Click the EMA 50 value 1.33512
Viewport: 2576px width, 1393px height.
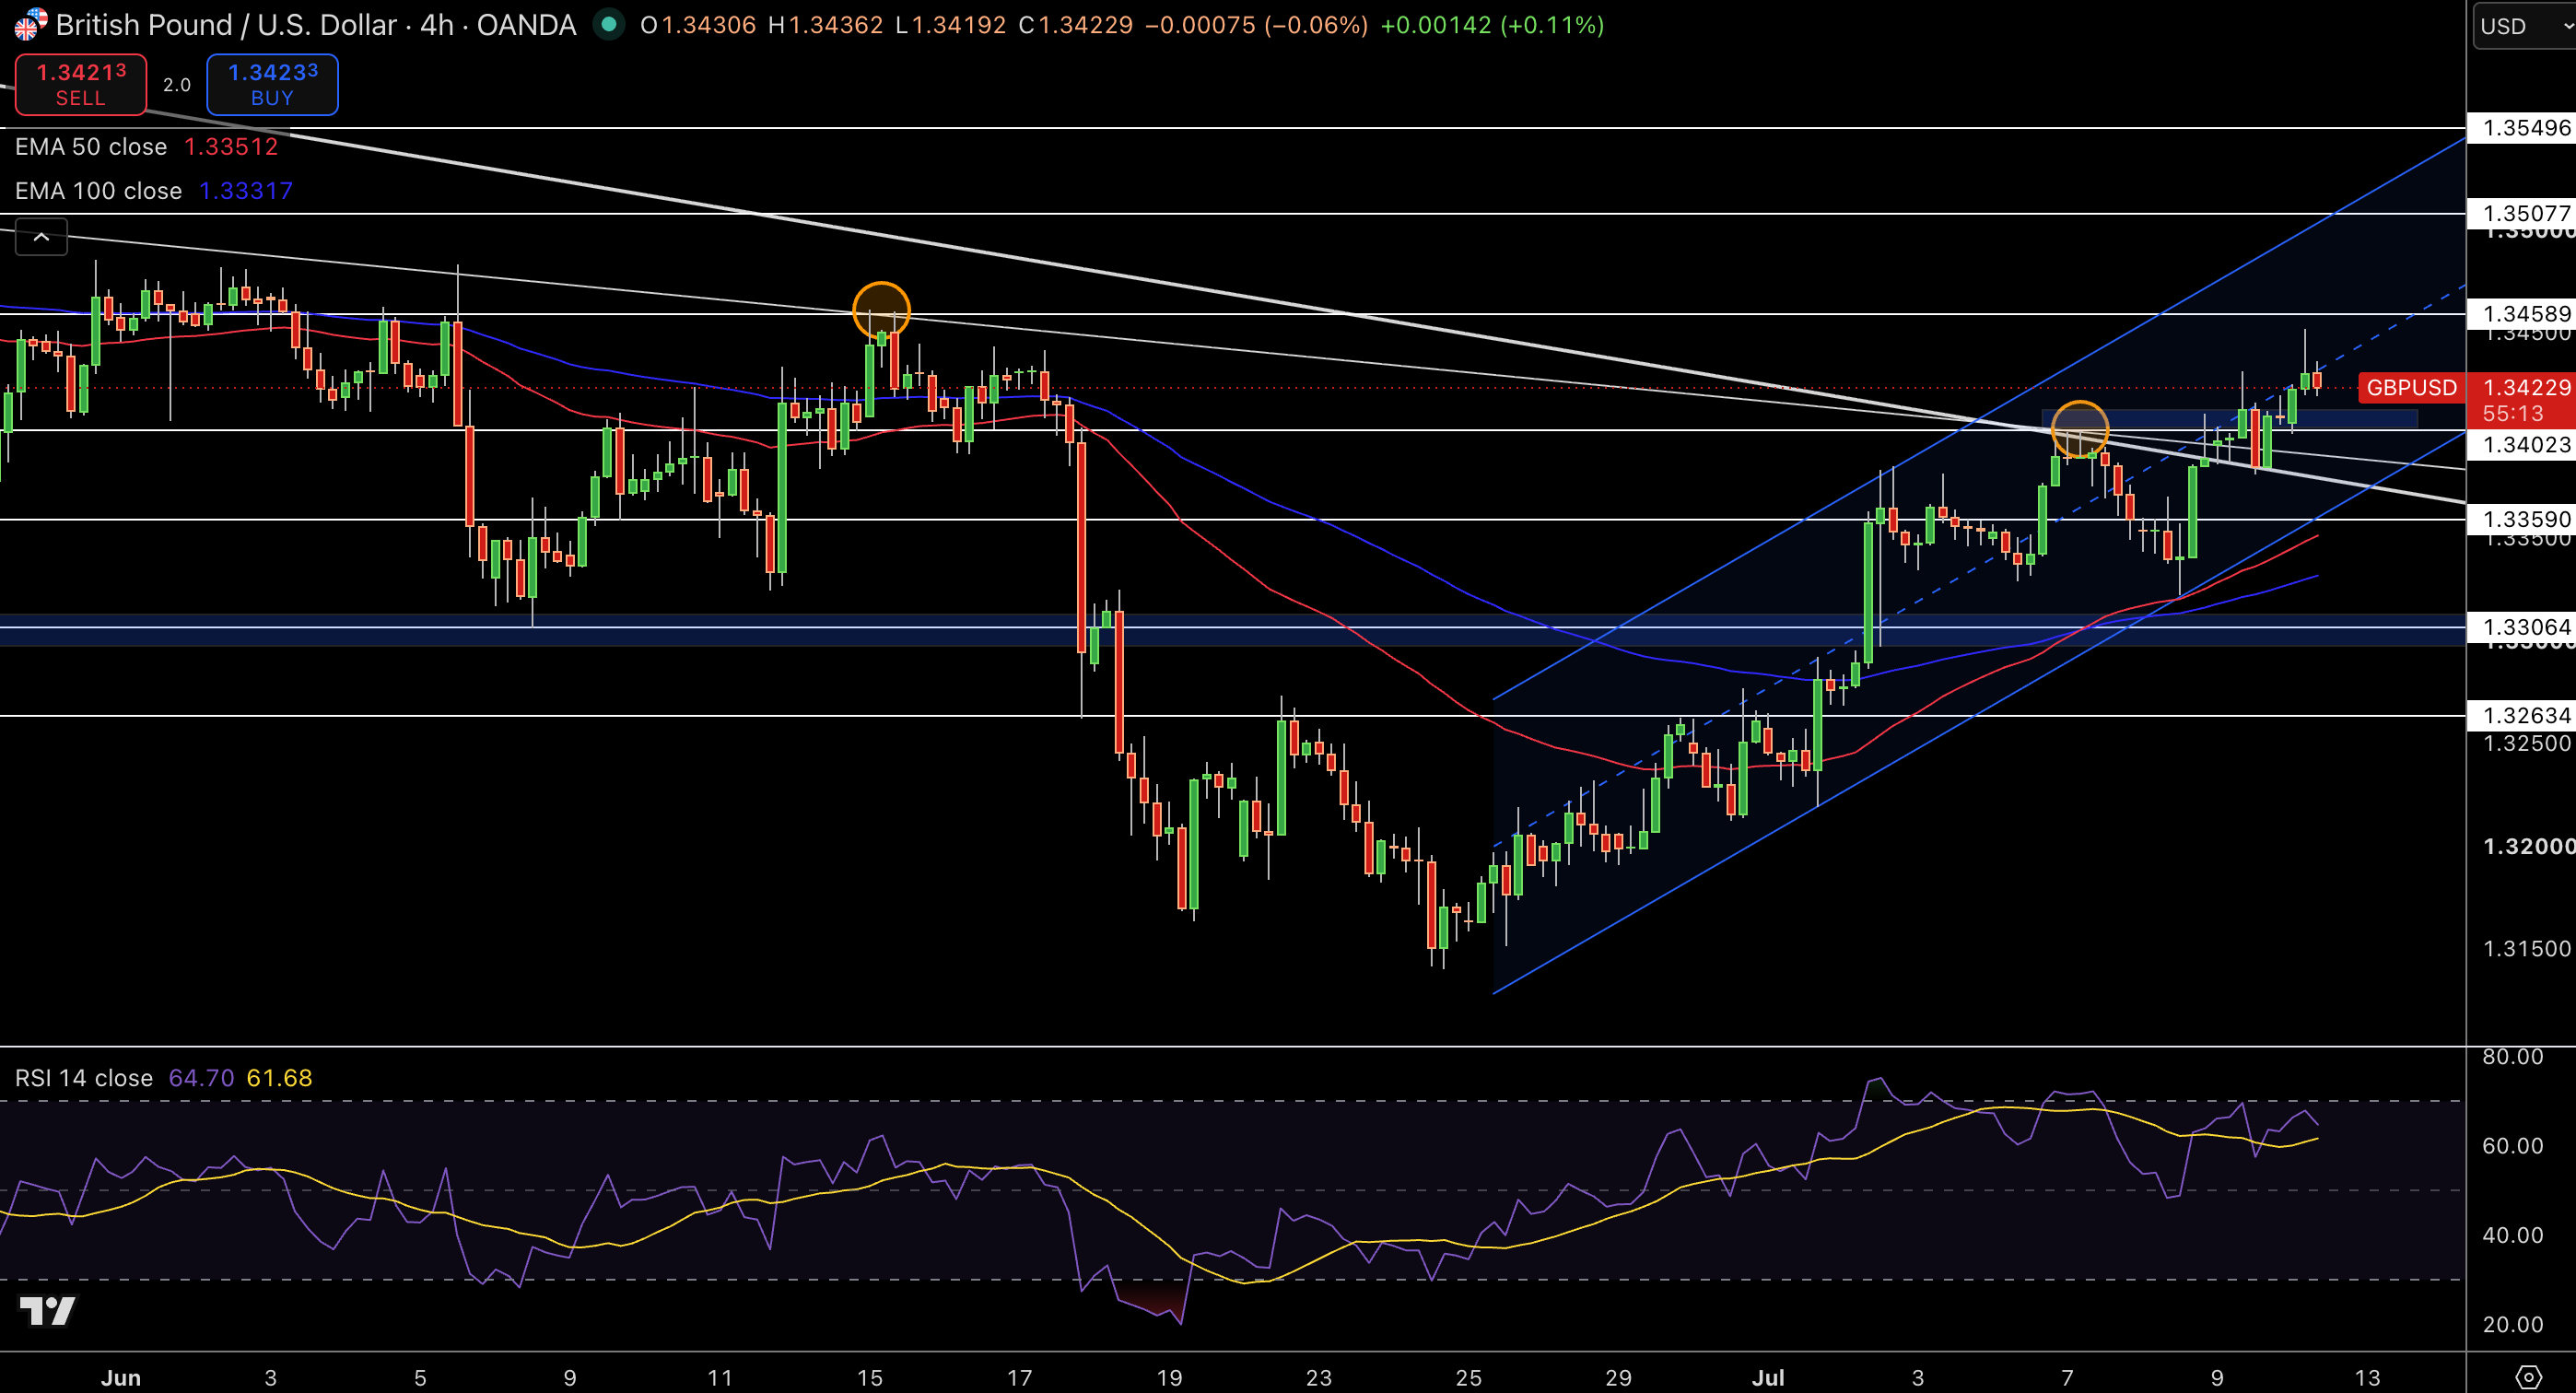click(231, 147)
